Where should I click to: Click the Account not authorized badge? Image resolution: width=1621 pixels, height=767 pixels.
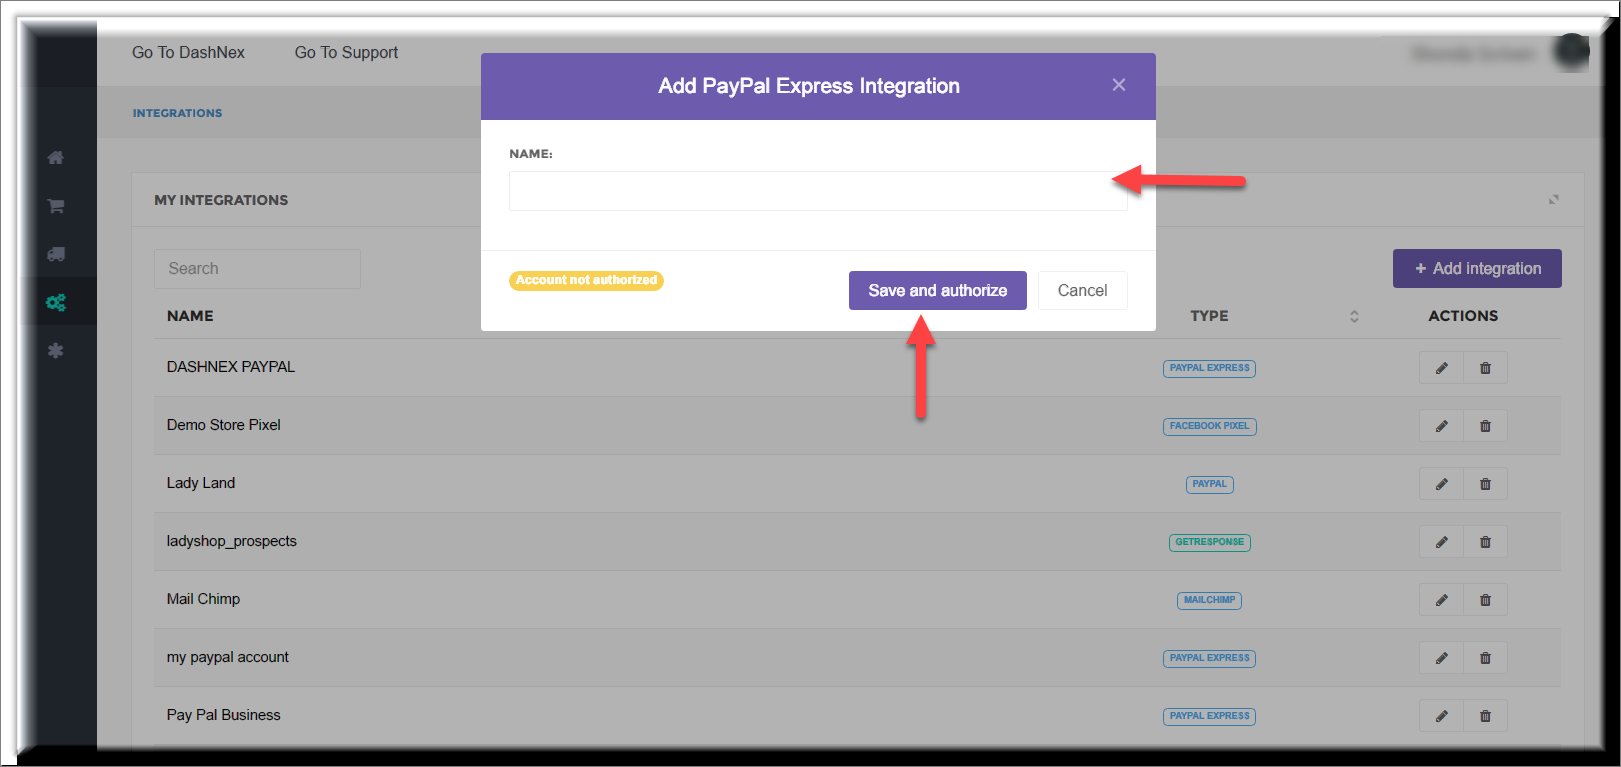pos(586,280)
